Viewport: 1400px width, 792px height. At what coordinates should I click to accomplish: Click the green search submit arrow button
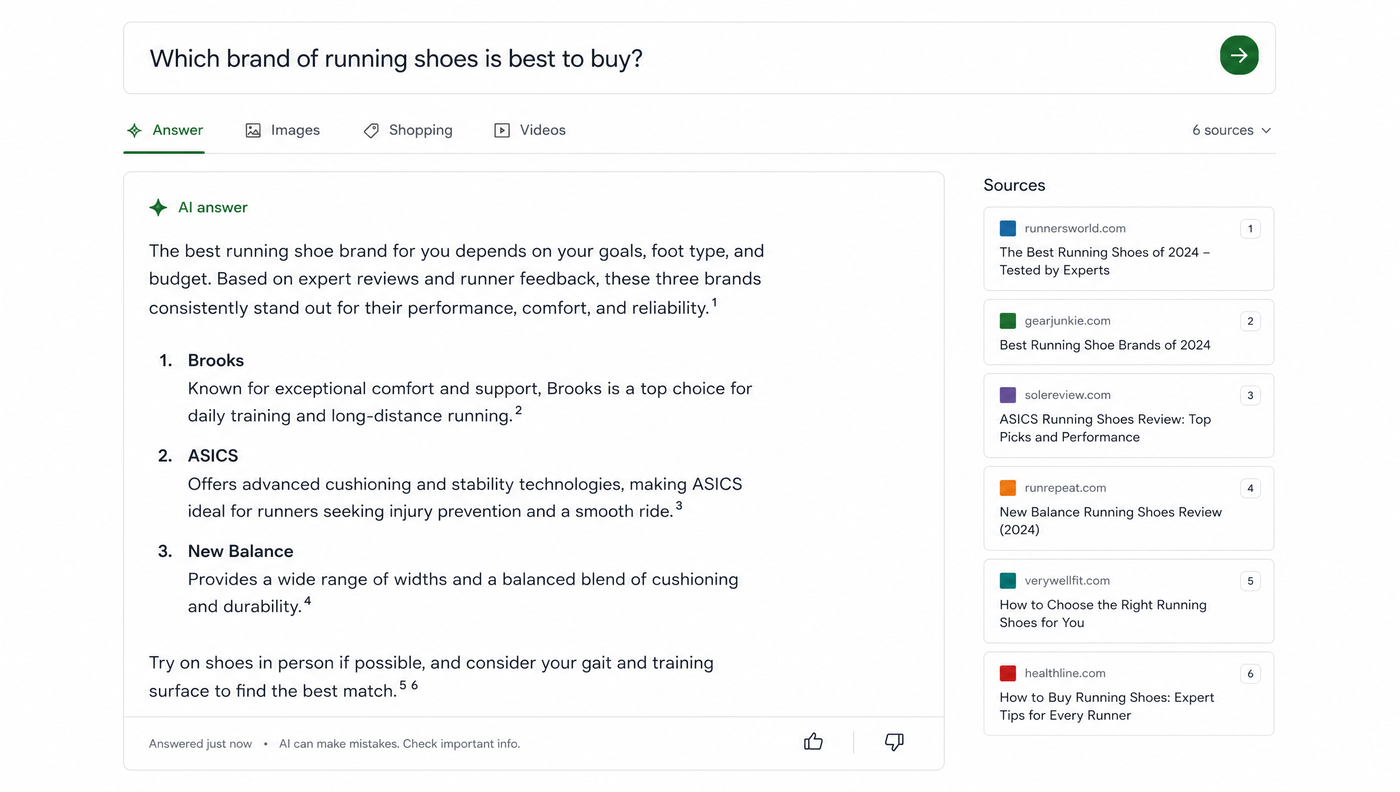[1239, 56]
